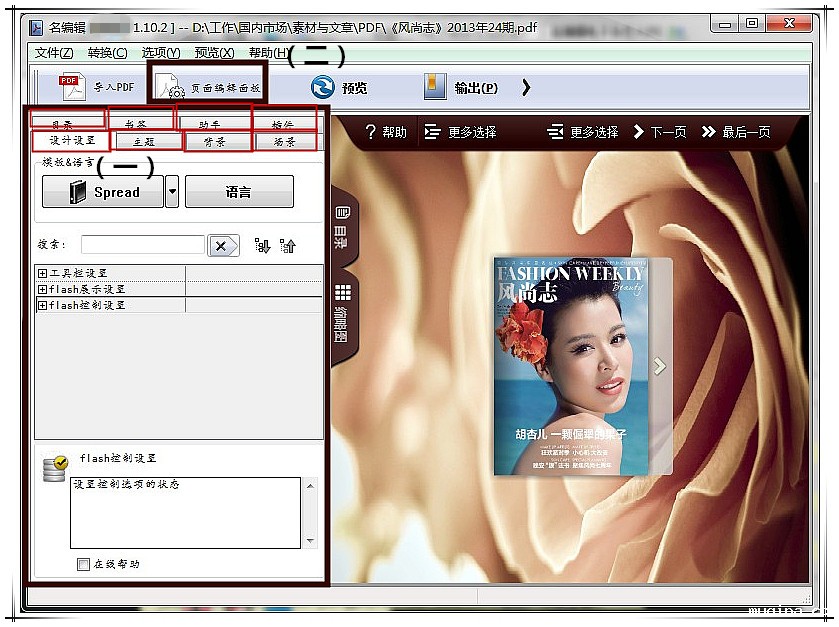
Task: Clear the search box with X button
Action: click(223, 246)
